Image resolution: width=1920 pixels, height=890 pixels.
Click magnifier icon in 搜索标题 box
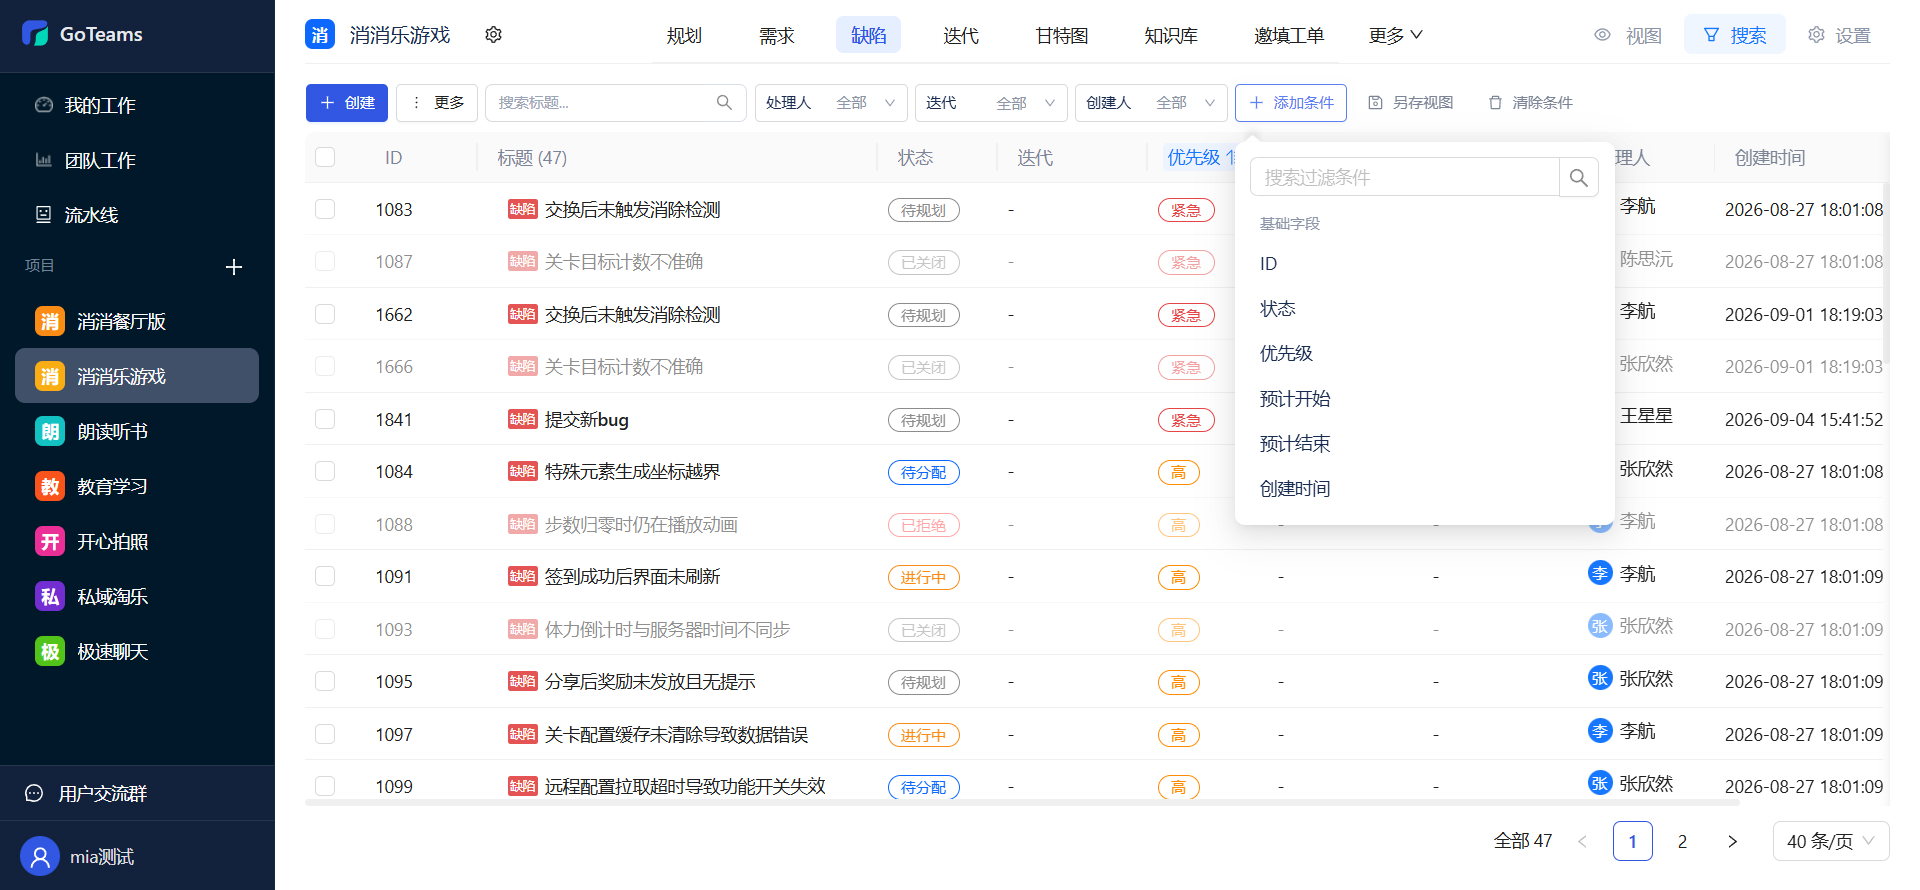point(724,103)
